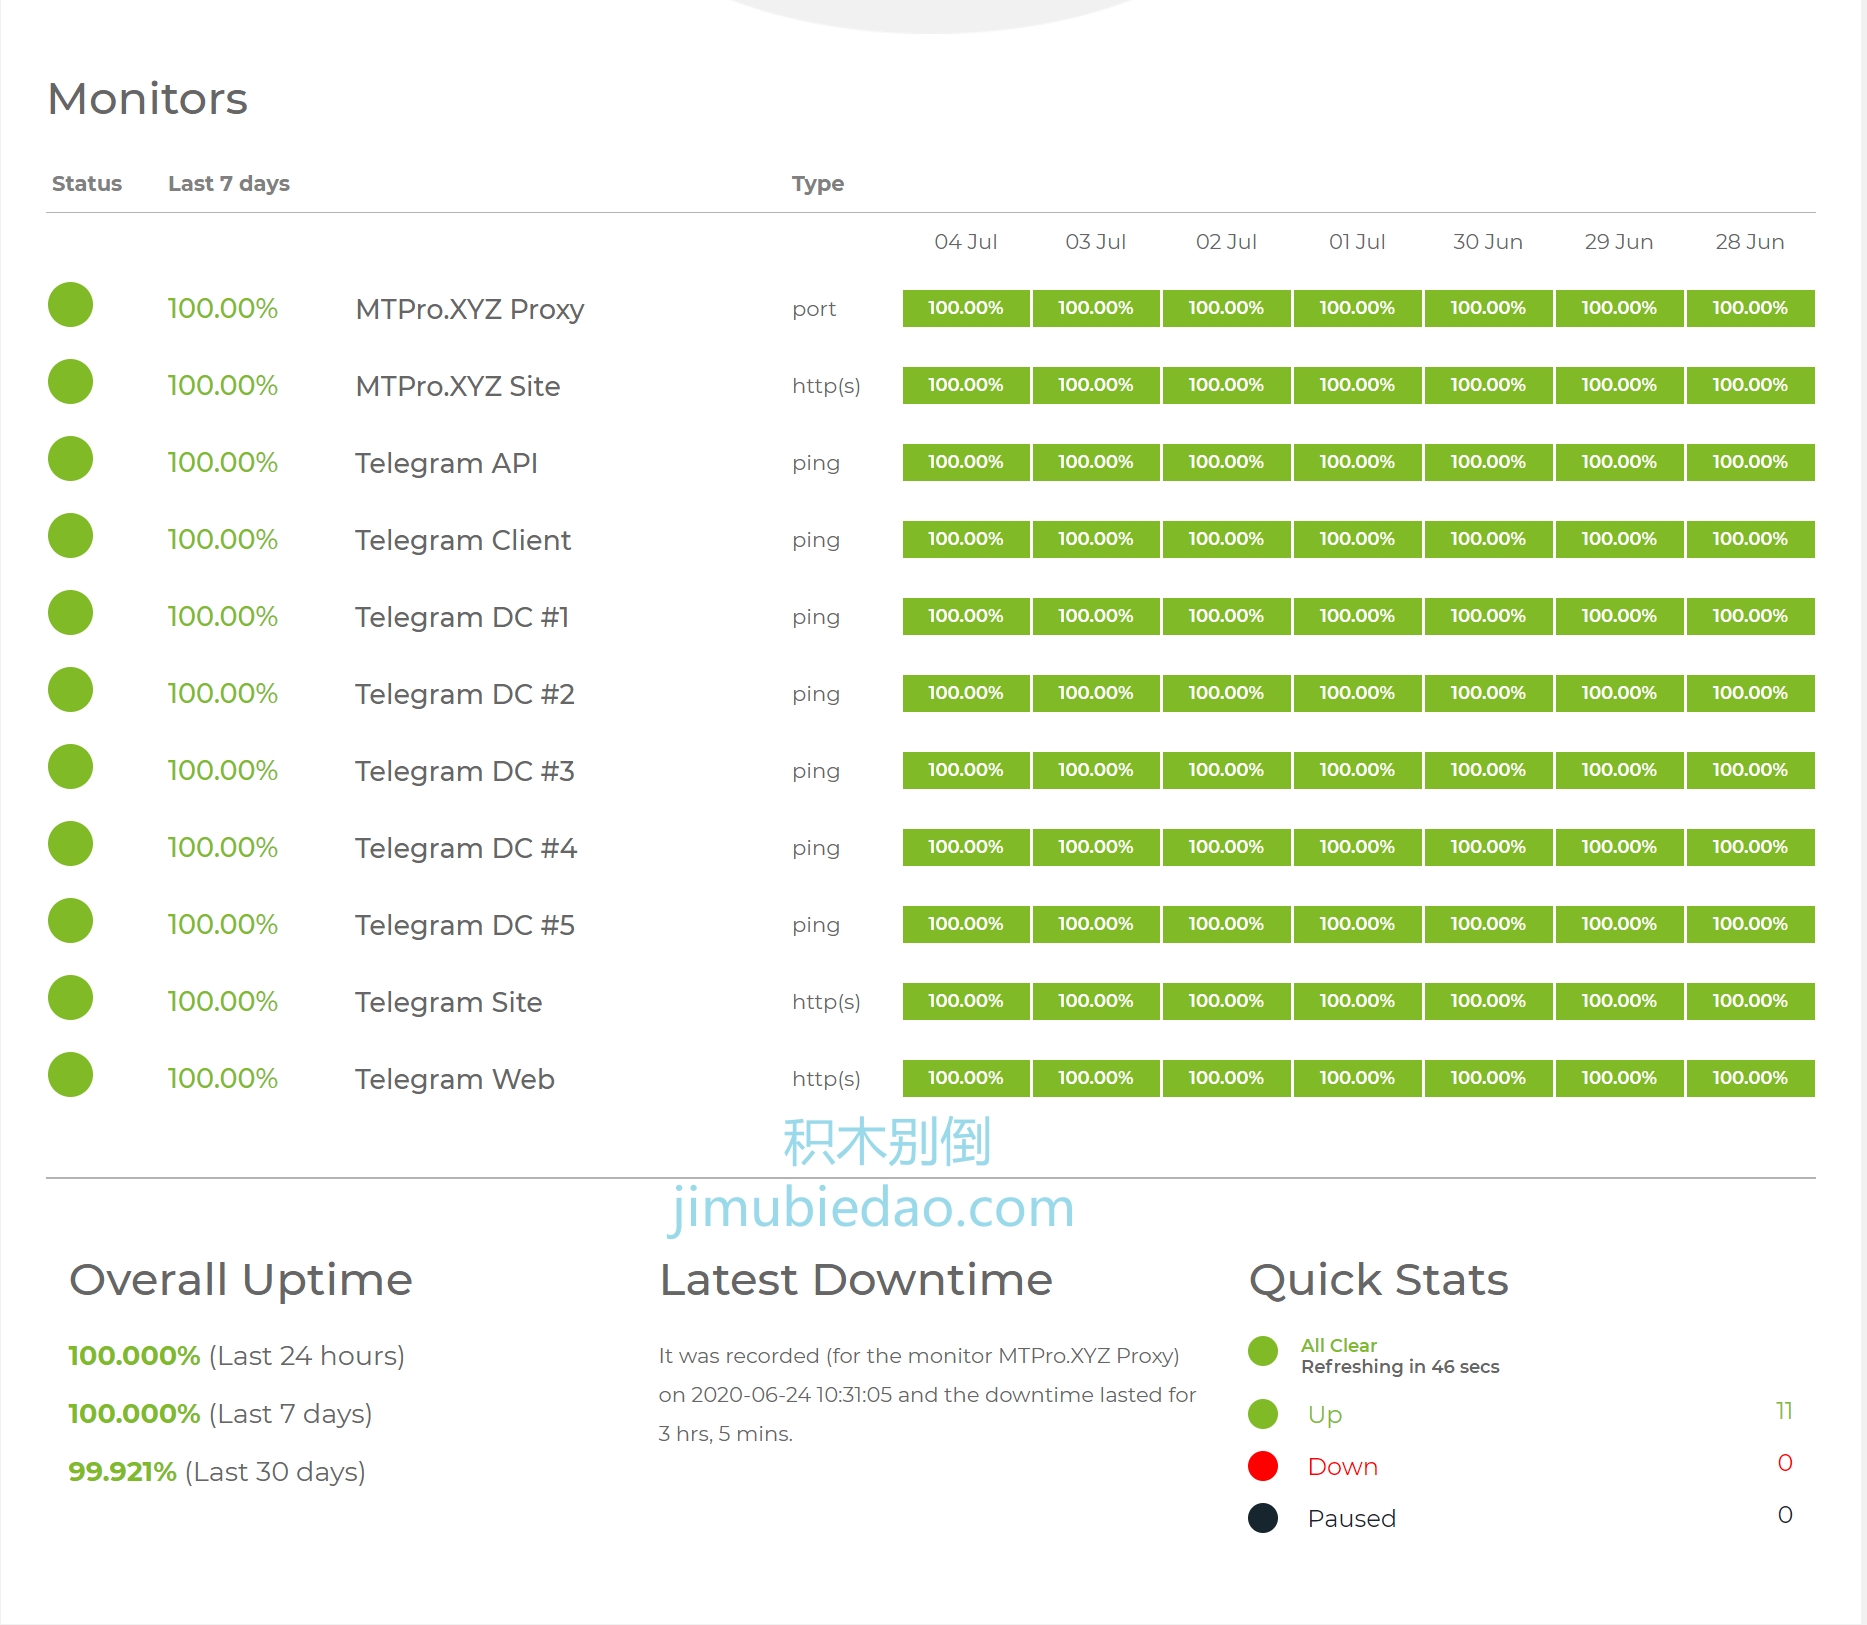Screen dimensions: 1867x1625
Task: Open the Telegram DC #1 monitor
Action: point(462,617)
